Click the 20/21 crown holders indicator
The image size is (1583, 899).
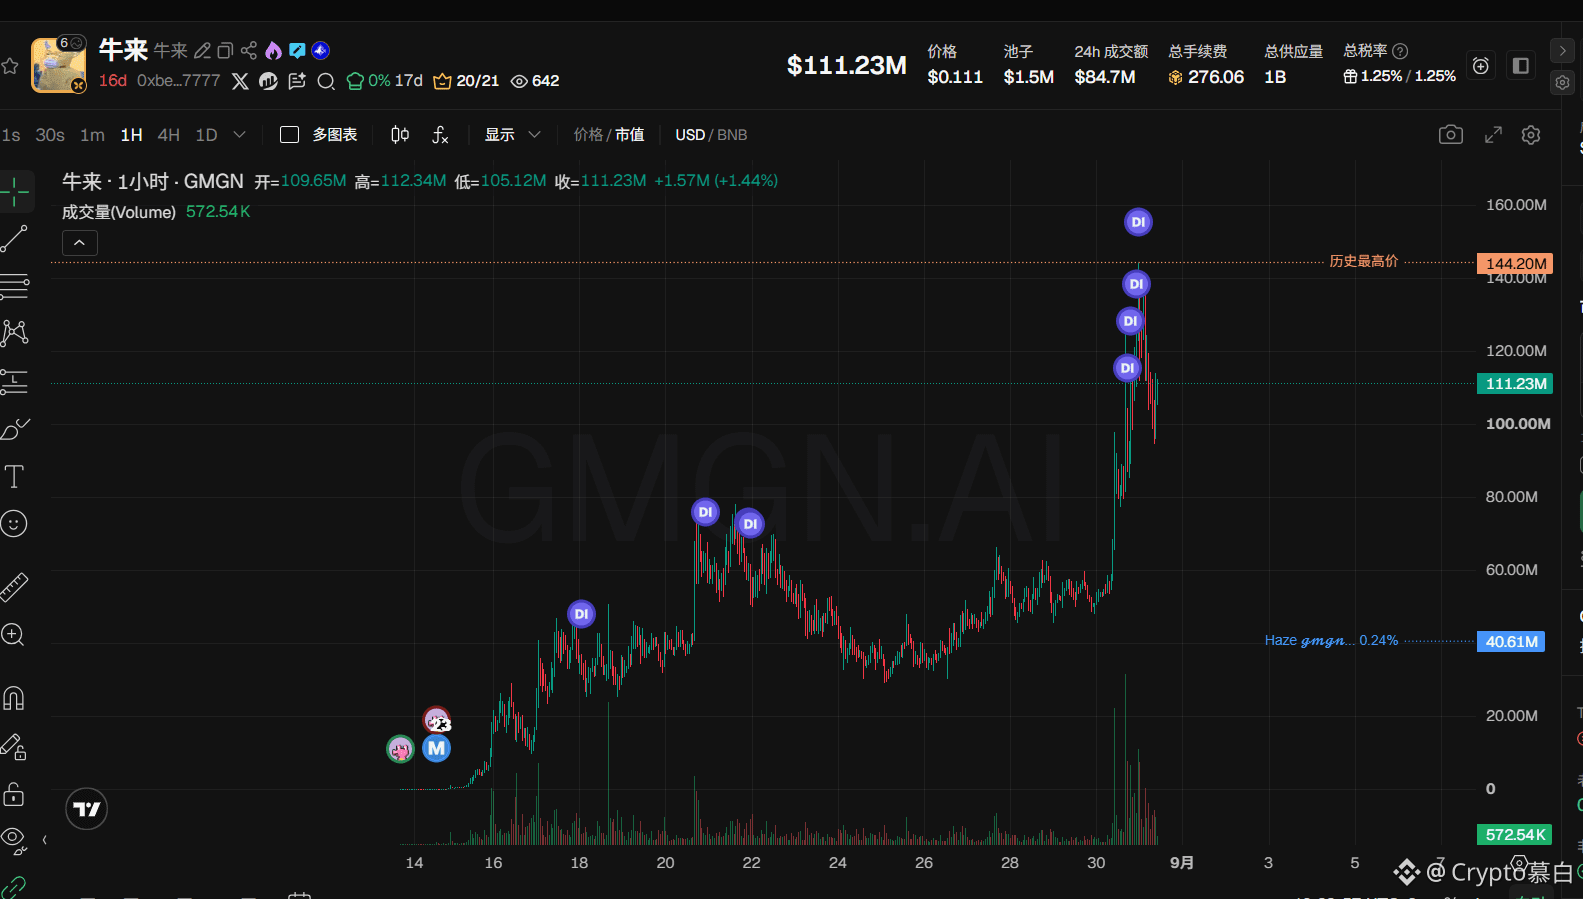[466, 81]
